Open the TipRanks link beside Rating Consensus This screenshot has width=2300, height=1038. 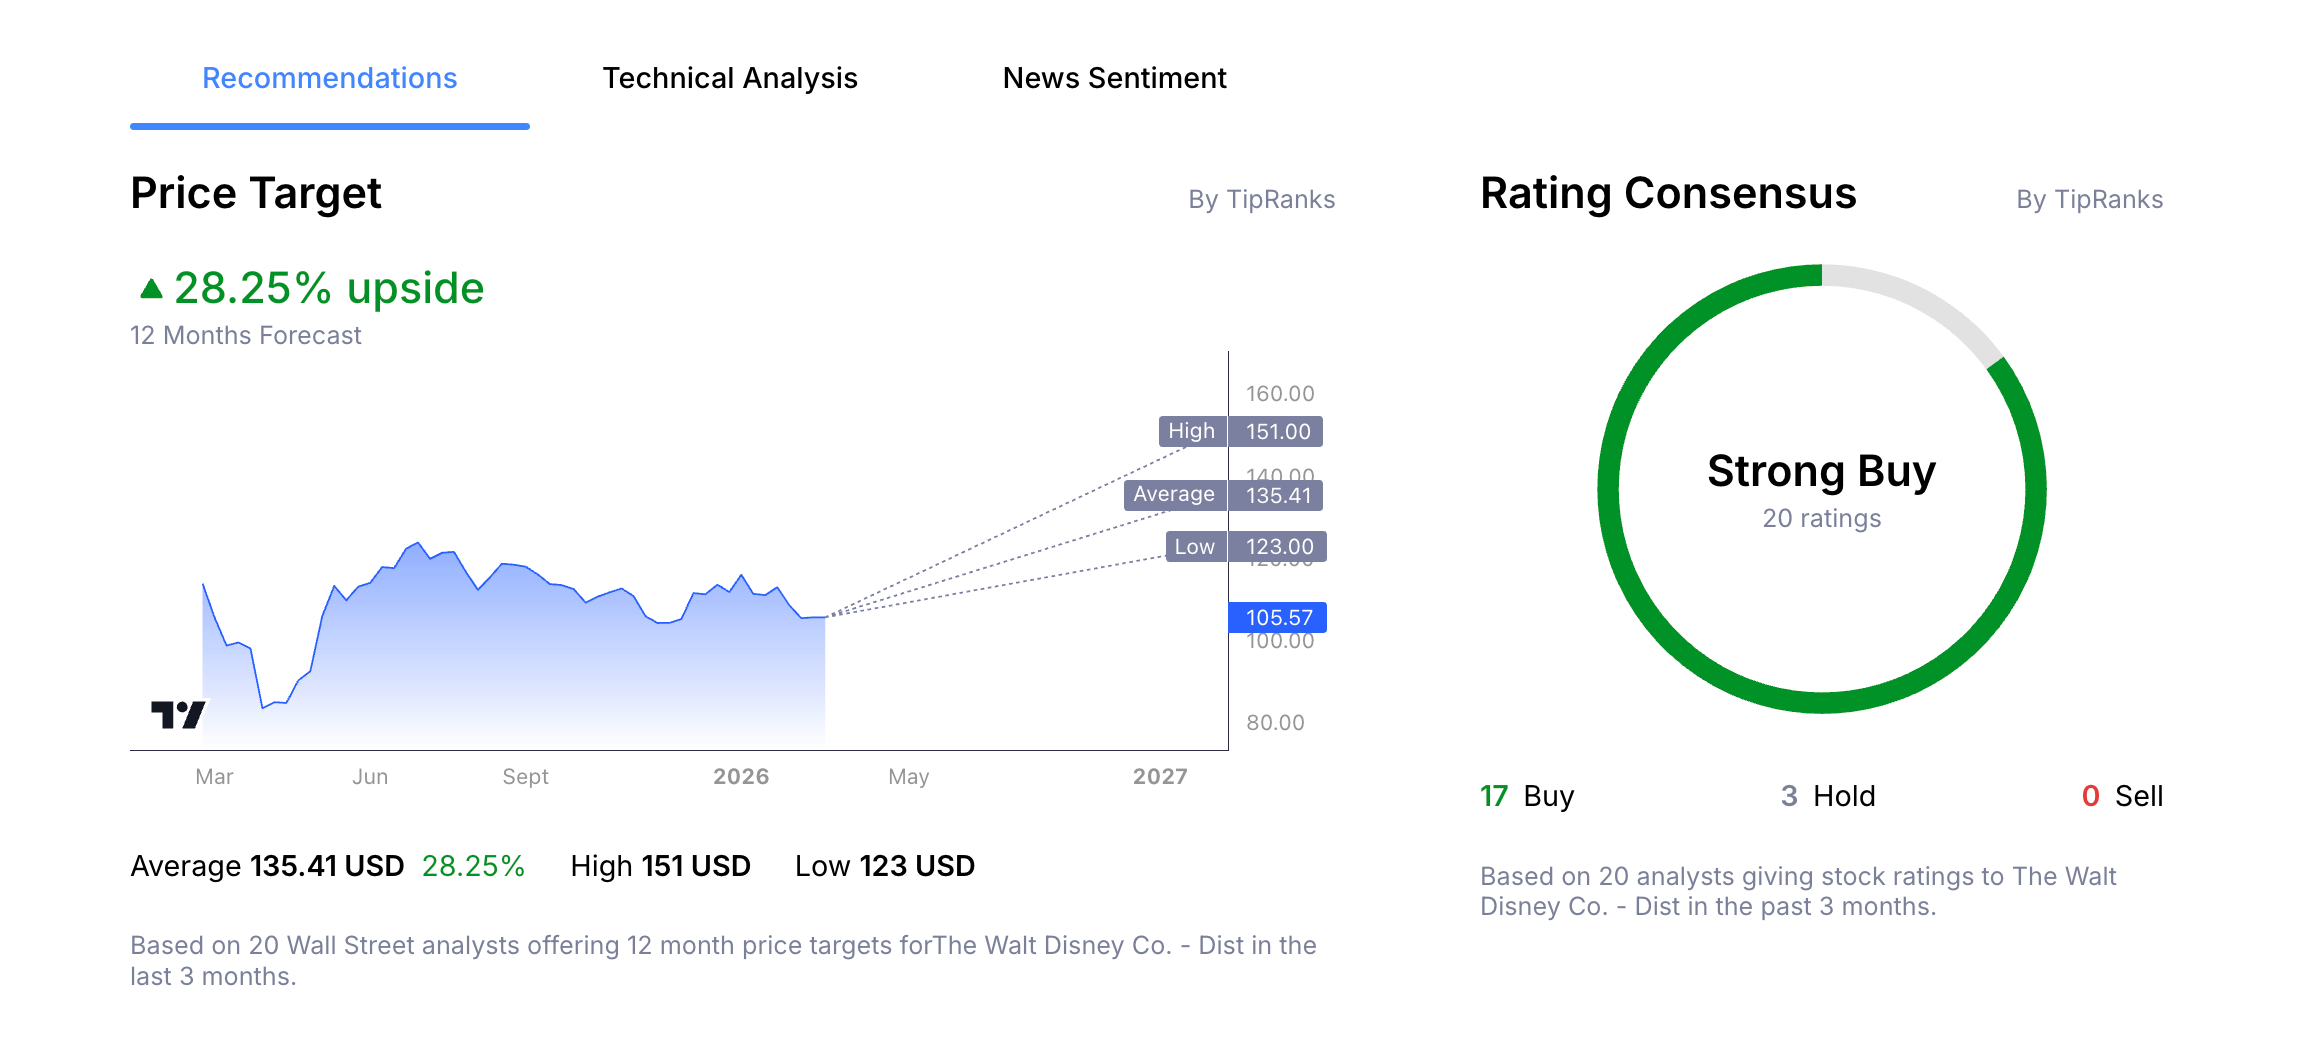point(2089,199)
